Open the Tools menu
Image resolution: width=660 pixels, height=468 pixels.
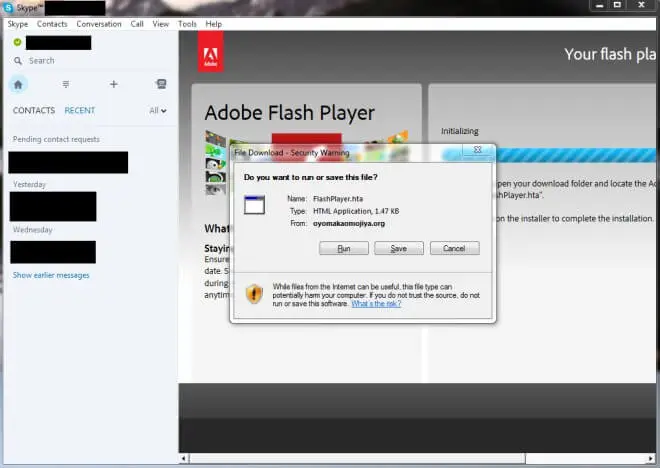187,24
